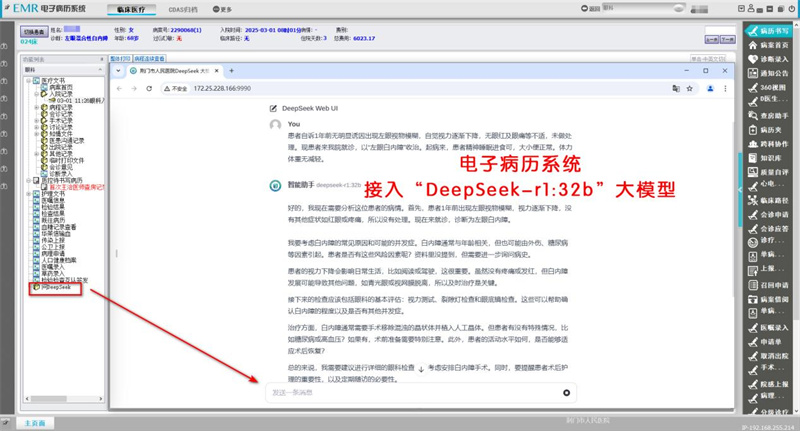Click the send message button in chat box
The width and height of the screenshot is (800, 431).
pyautogui.click(x=566, y=393)
